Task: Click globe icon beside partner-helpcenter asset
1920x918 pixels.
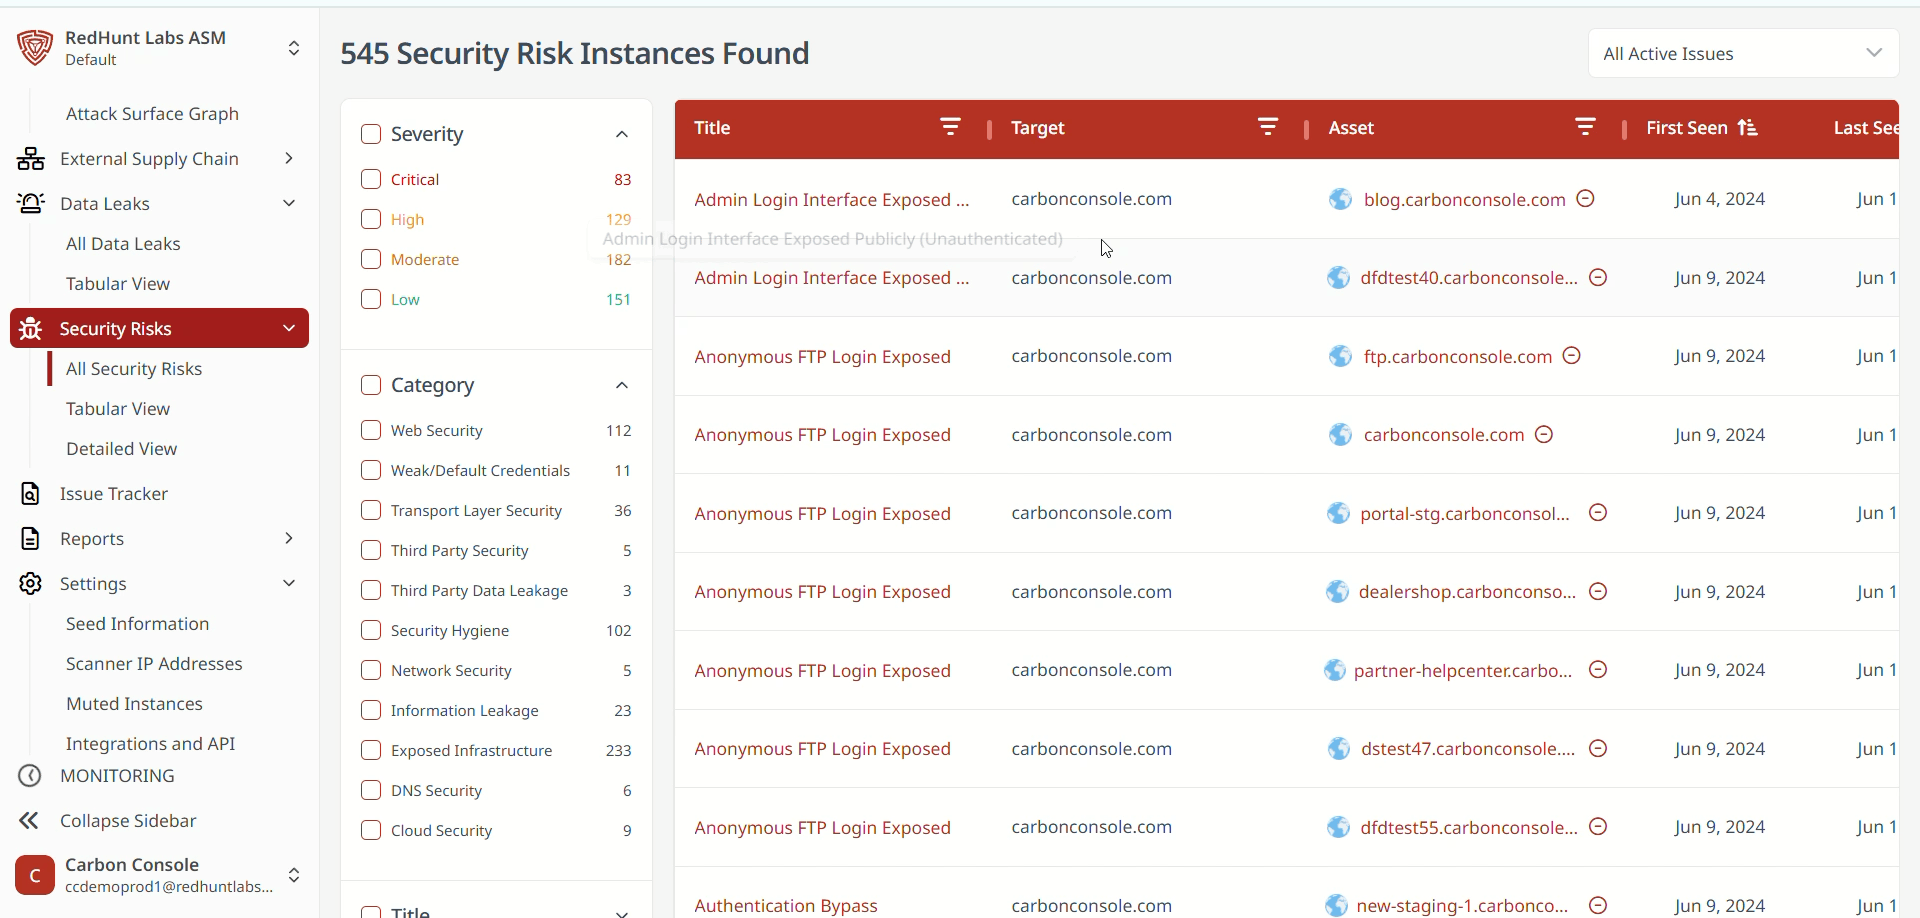Action: [1335, 670]
